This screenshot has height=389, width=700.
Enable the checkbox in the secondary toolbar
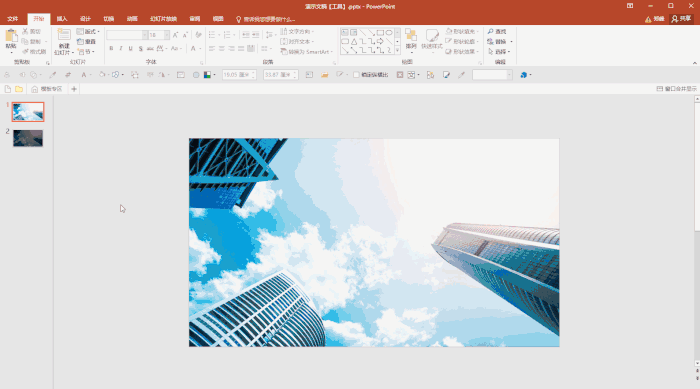pos(356,75)
